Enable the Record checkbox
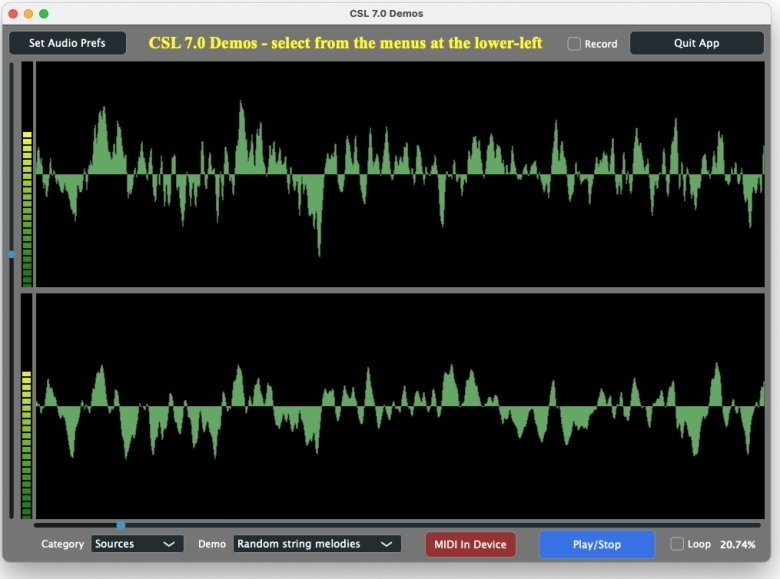 (x=574, y=44)
